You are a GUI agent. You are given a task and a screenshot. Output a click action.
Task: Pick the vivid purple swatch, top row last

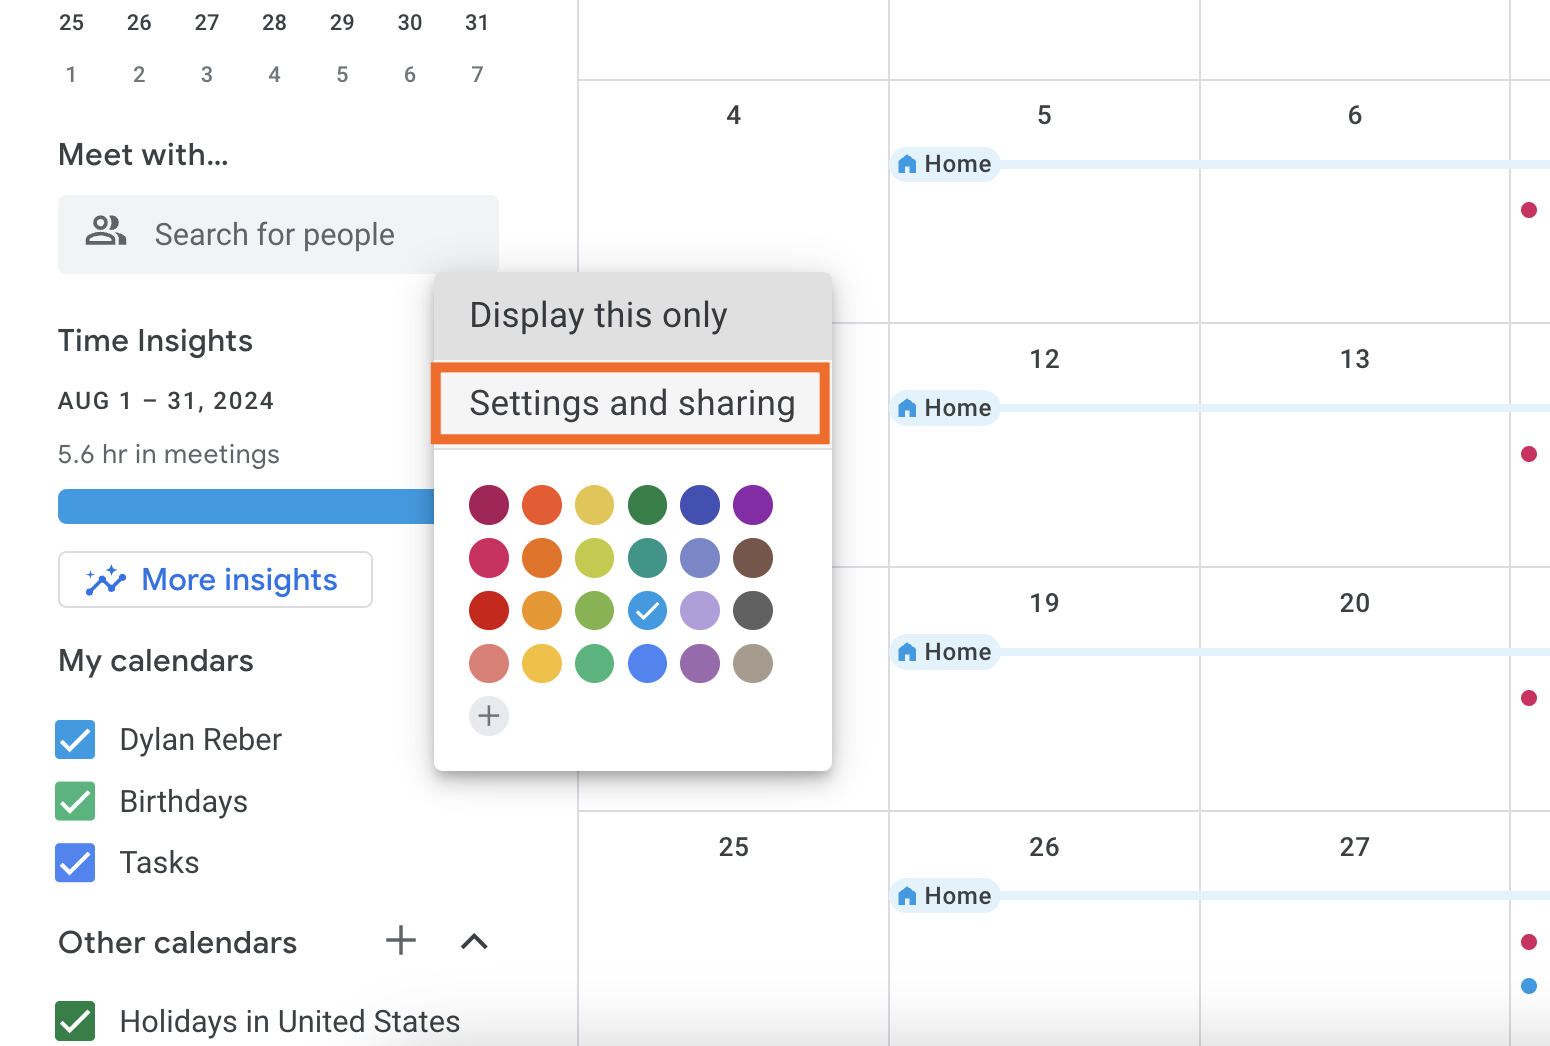(753, 505)
